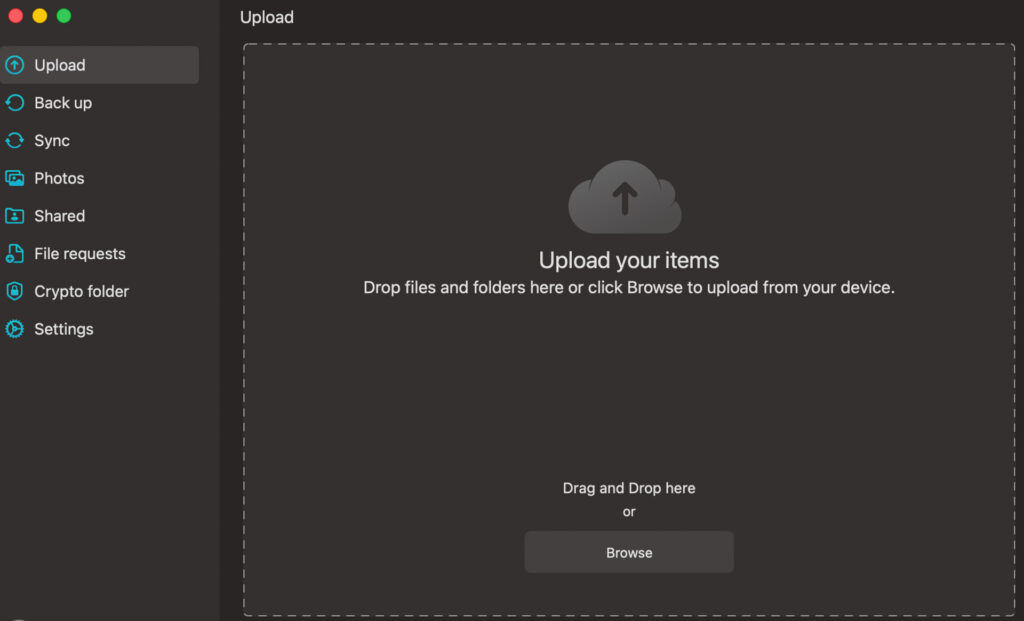Select the Upload cloud-arrow icon in the sidebar

17,64
